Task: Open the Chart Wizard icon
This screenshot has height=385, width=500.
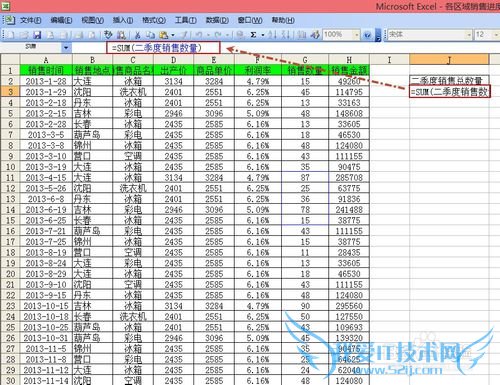Action: click(301, 35)
